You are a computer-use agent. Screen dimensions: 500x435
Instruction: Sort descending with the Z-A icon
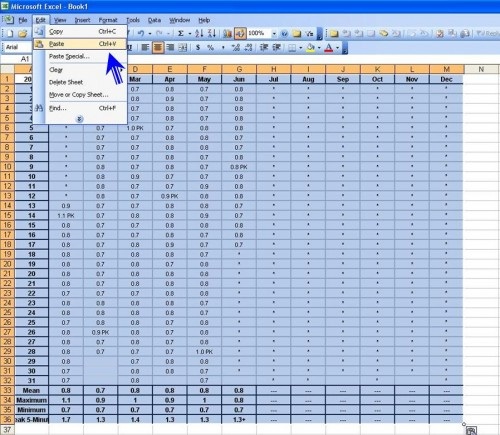pyautogui.click(x=212, y=33)
